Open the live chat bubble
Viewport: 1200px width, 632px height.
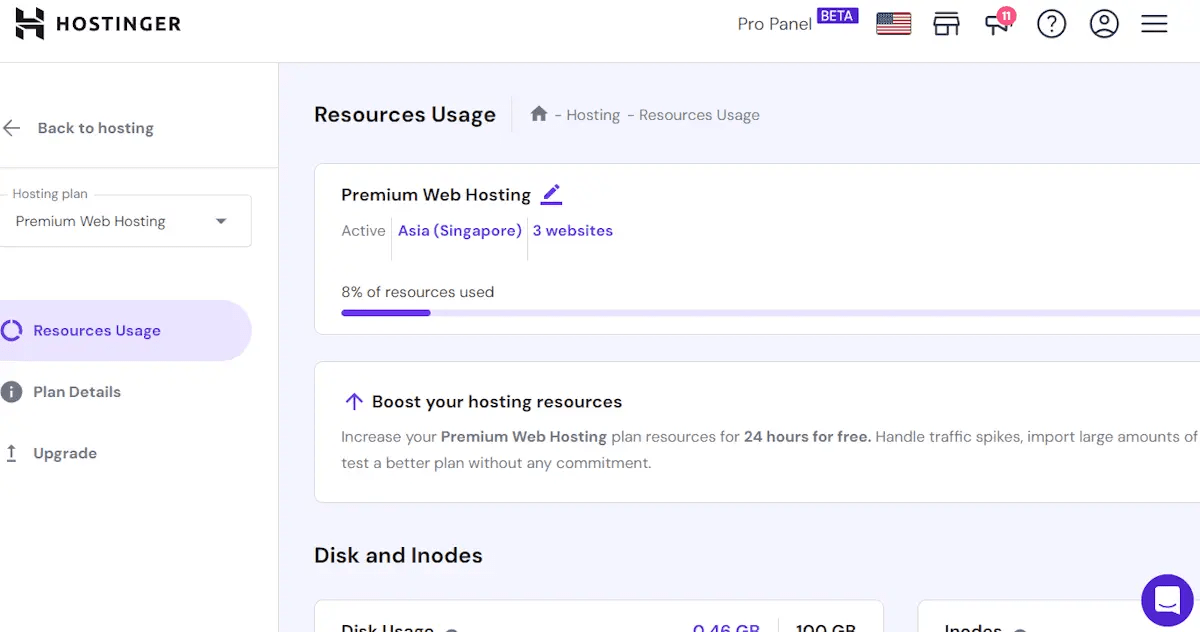pyautogui.click(x=1167, y=600)
